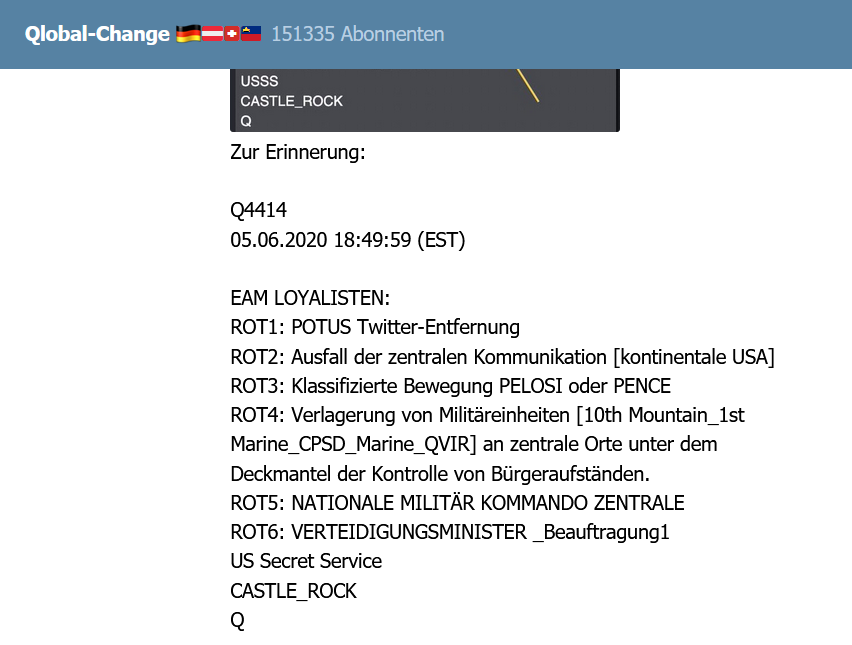Click the 05.06.2020 18:49:59 timestamp
This screenshot has height=645, width=852.
pyautogui.click(x=347, y=239)
